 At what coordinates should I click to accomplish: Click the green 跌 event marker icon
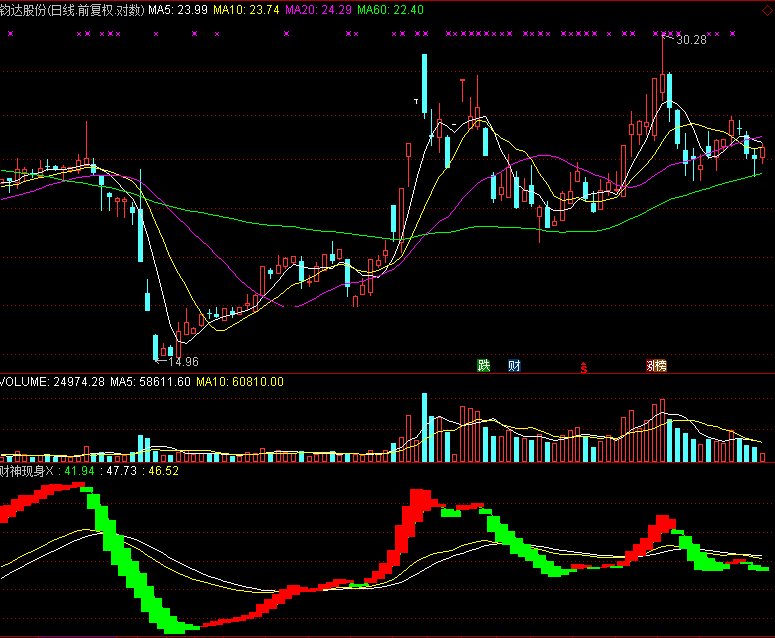coord(483,366)
